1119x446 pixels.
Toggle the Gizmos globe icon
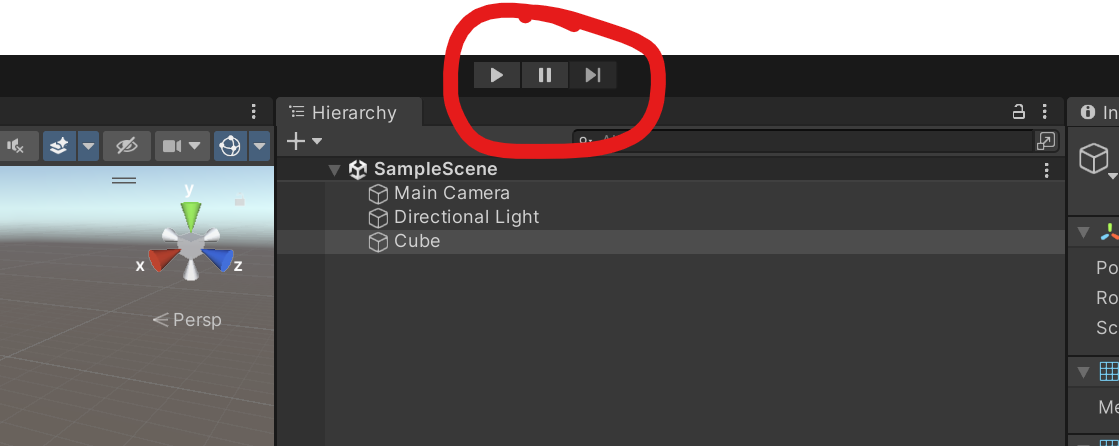point(230,146)
